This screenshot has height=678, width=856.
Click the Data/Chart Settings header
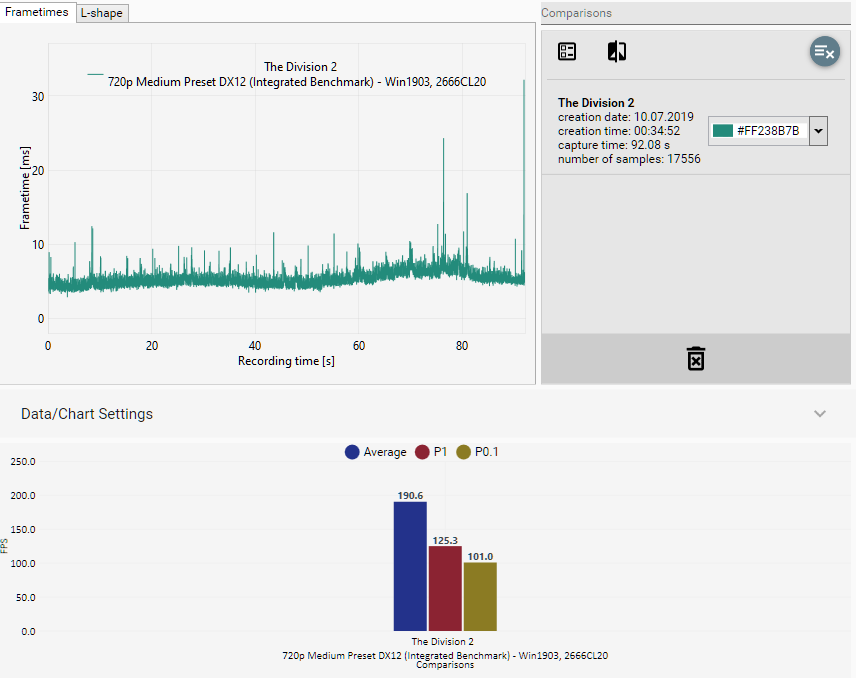point(87,414)
